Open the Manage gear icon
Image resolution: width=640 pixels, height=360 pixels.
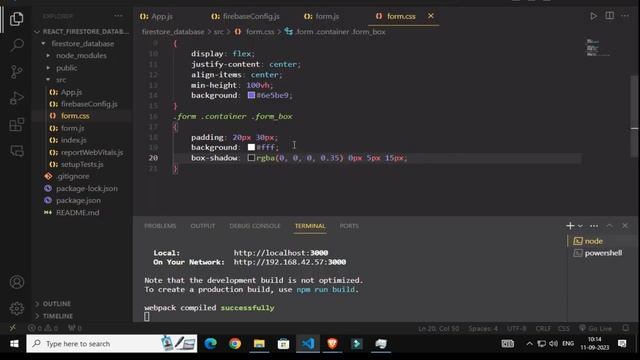tap(17, 308)
